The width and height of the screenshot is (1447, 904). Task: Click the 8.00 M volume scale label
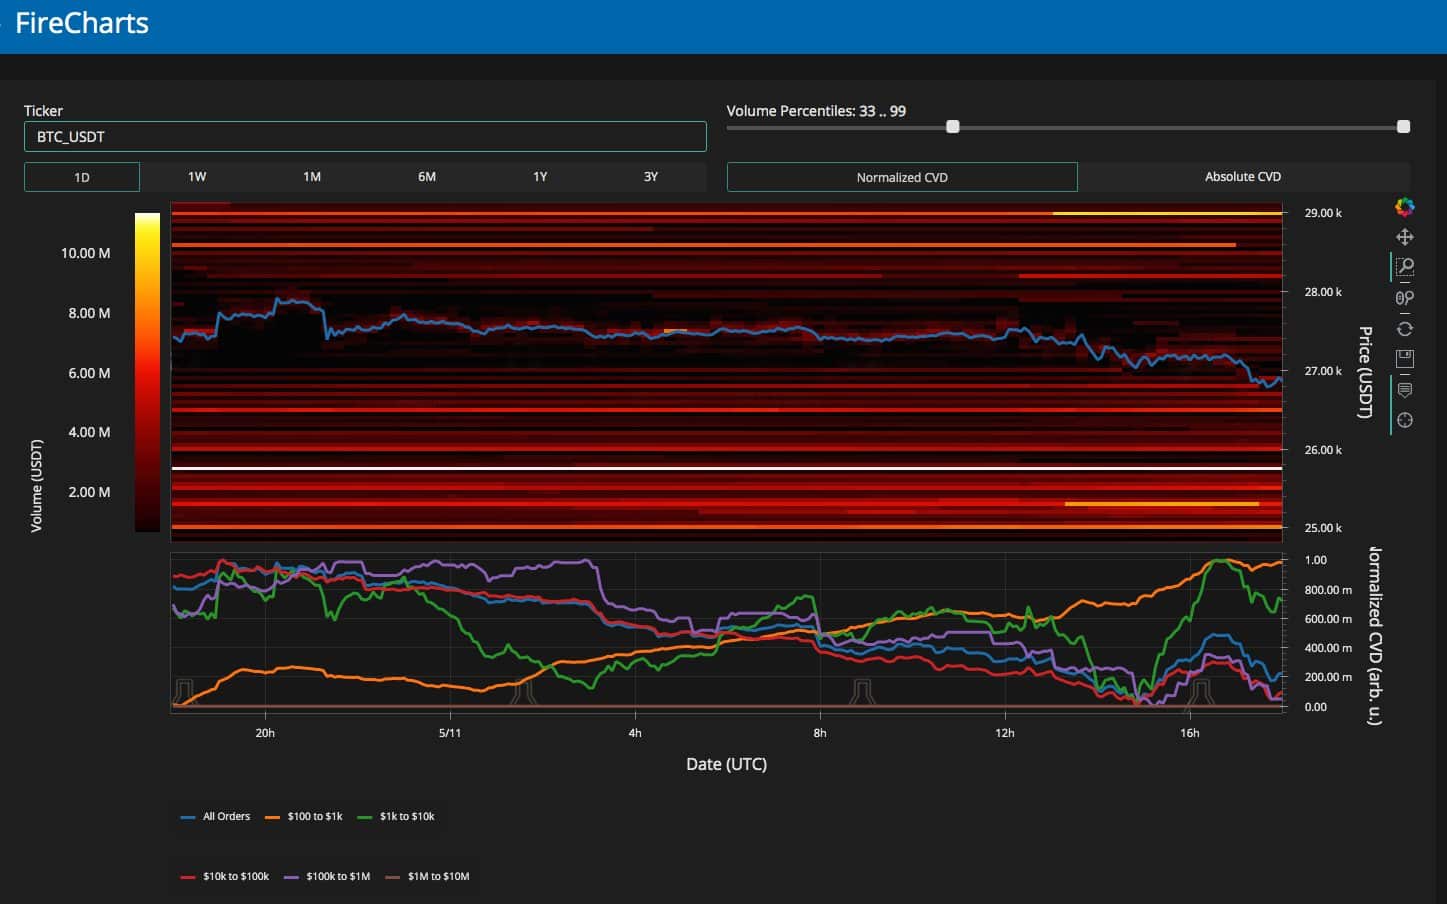click(x=89, y=313)
